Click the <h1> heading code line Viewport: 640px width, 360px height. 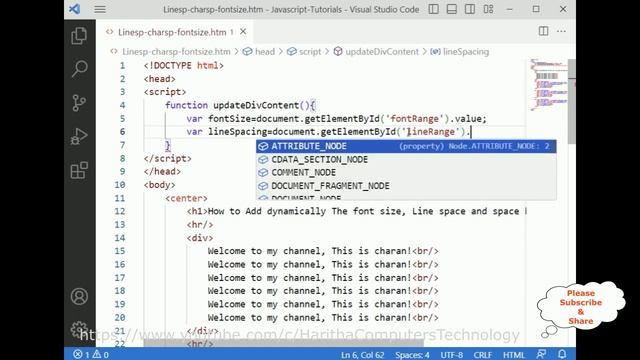(357, 211)
